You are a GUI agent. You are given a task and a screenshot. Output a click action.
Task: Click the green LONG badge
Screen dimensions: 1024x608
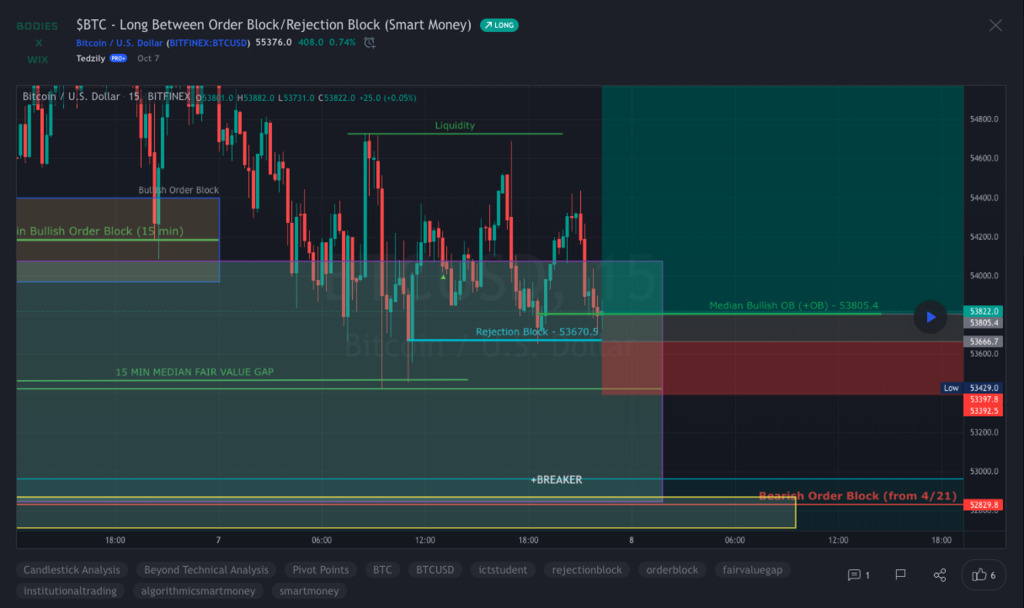(x=499, y=25)
